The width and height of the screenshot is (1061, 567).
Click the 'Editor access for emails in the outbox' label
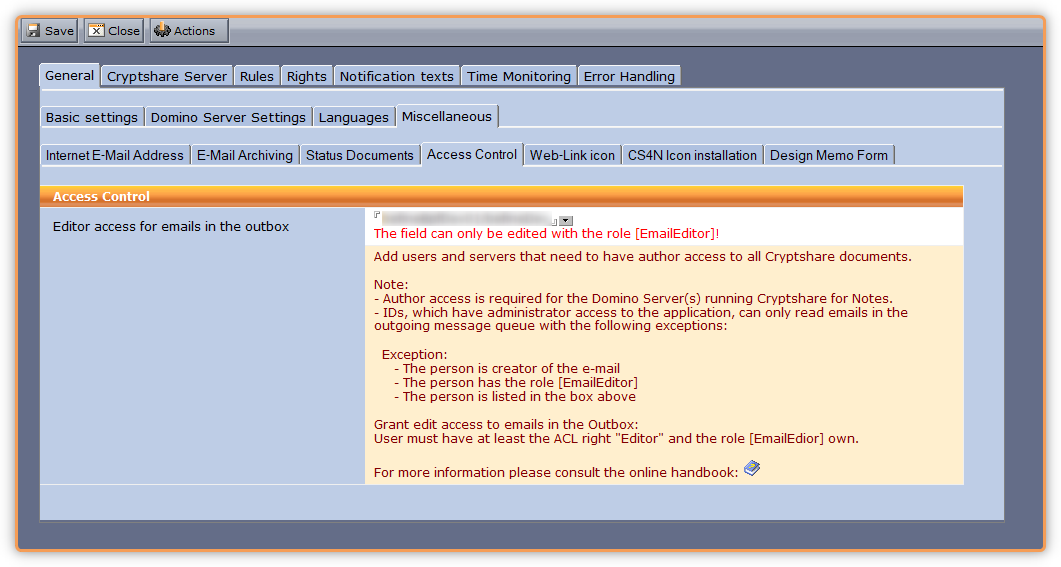pyautogui.click(x=171, y=227)
